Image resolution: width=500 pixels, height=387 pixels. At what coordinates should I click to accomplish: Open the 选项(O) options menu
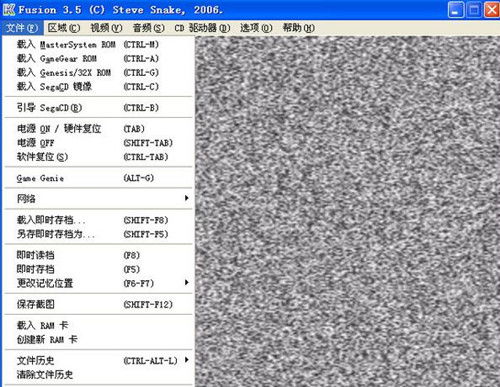256,28
